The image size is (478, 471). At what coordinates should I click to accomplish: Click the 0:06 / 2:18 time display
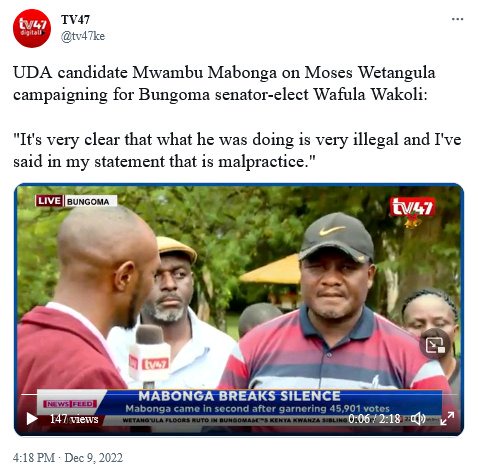(374, 419)
